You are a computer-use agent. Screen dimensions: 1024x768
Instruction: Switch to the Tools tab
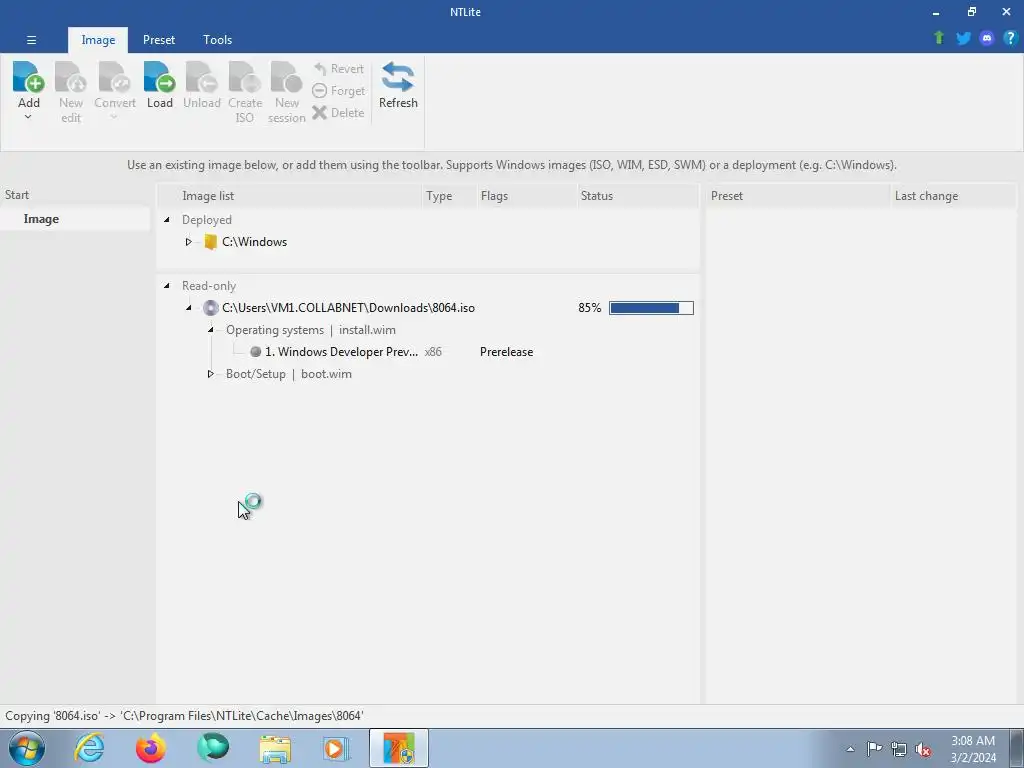tap(217, 40)
